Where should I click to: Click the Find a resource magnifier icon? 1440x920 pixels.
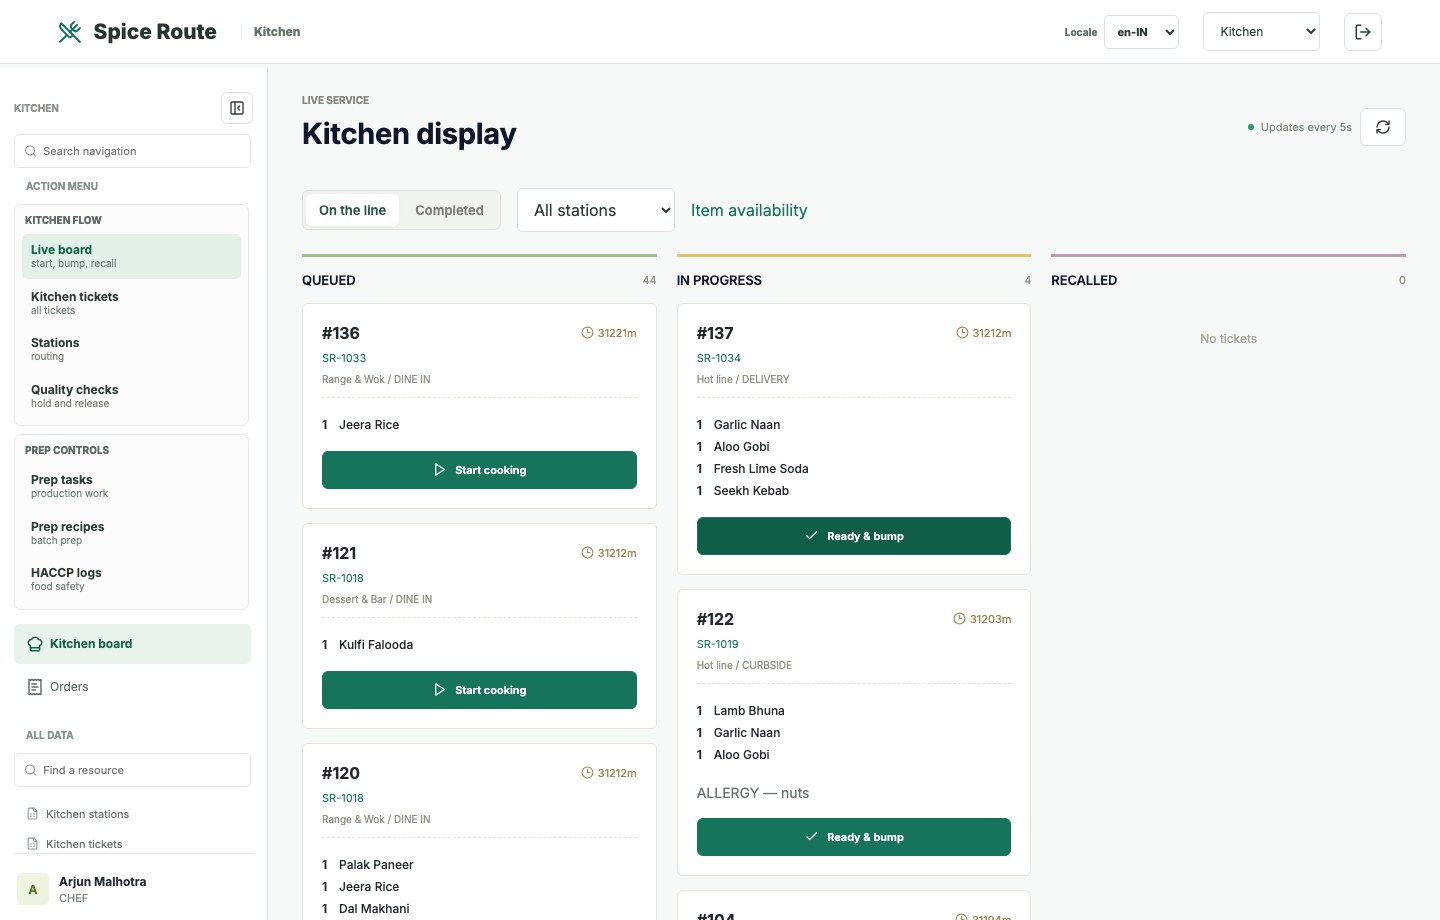[x=31, y=770]
